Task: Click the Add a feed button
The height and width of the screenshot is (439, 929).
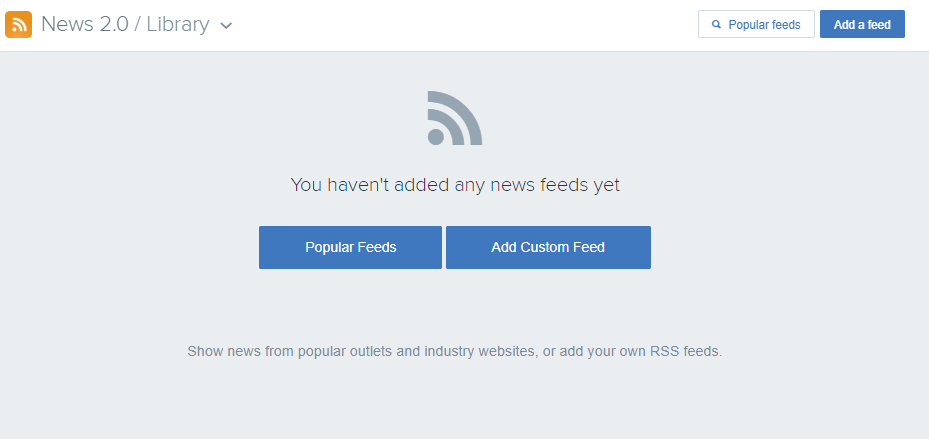Action: 862,24
